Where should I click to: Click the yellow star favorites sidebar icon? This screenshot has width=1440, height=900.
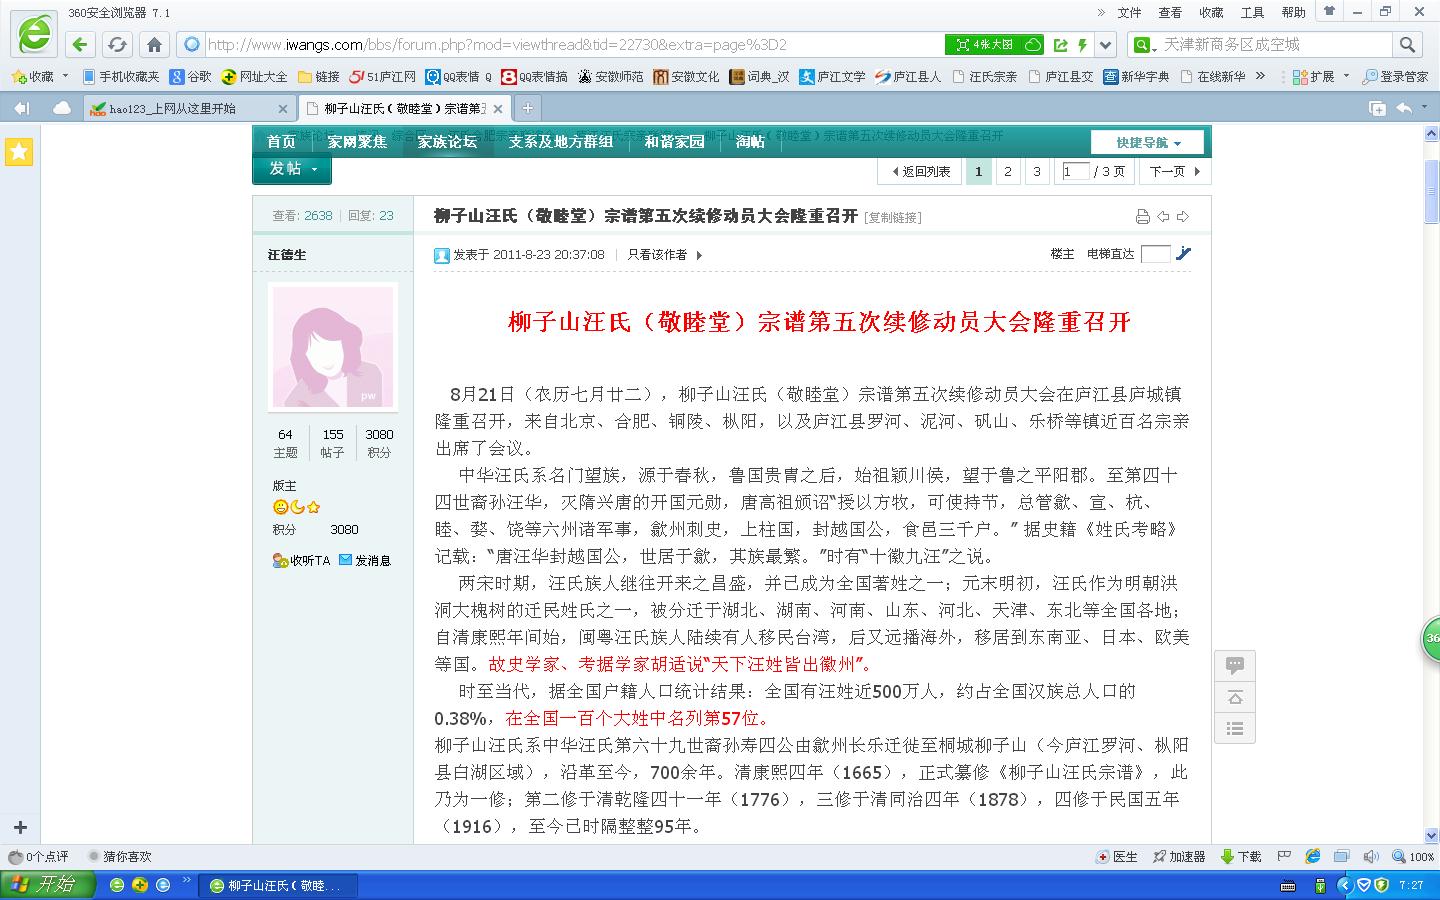pos(19,152)
